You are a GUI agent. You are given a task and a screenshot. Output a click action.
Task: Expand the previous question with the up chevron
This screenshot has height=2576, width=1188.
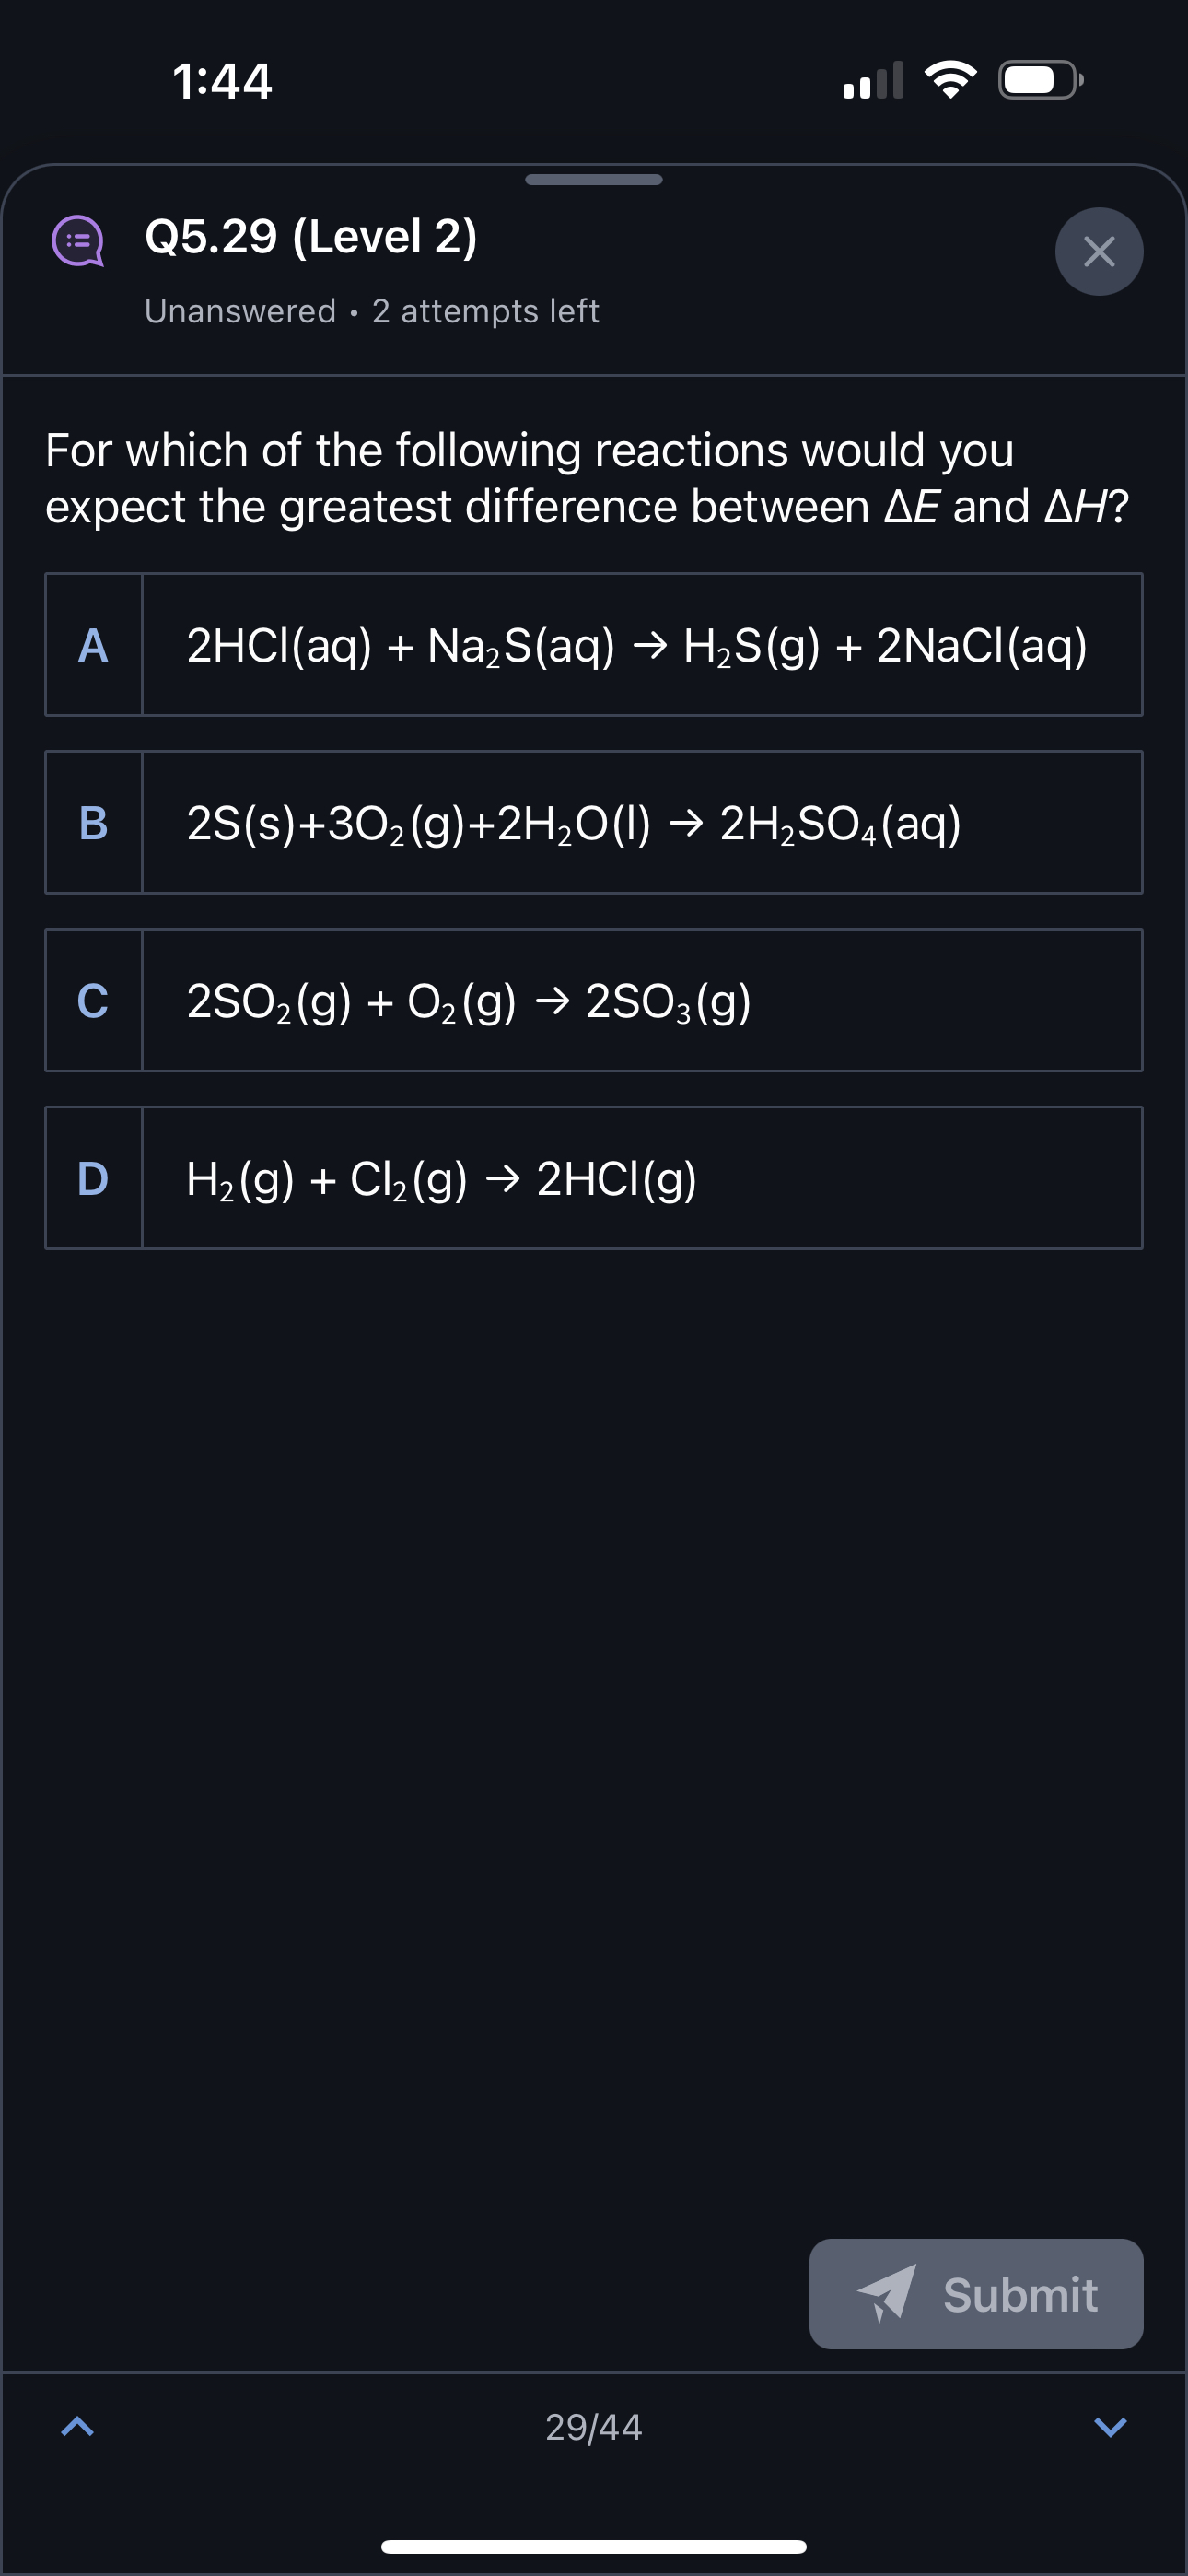coord(76,2425)
